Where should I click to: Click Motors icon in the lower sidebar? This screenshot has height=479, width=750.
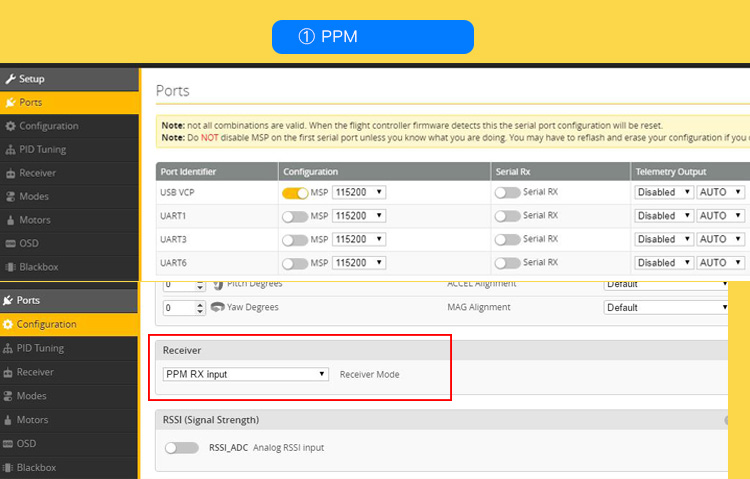[x=10, y=420]
